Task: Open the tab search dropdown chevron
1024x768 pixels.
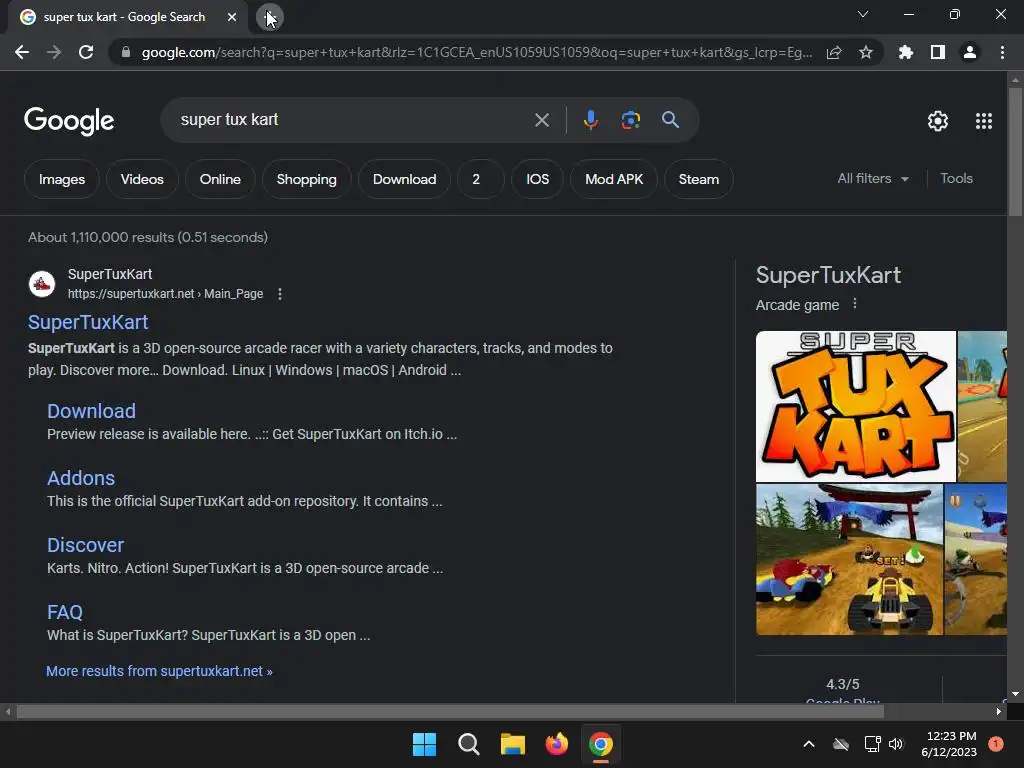Action: tap(863, 14)
